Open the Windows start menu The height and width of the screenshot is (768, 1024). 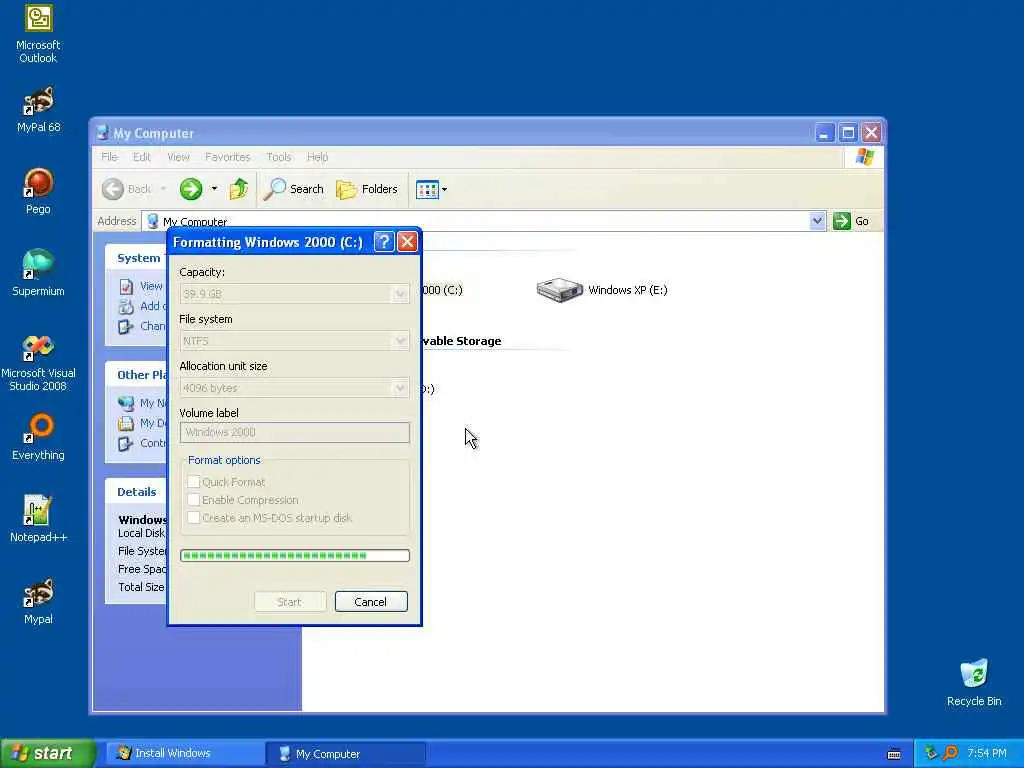47,753
